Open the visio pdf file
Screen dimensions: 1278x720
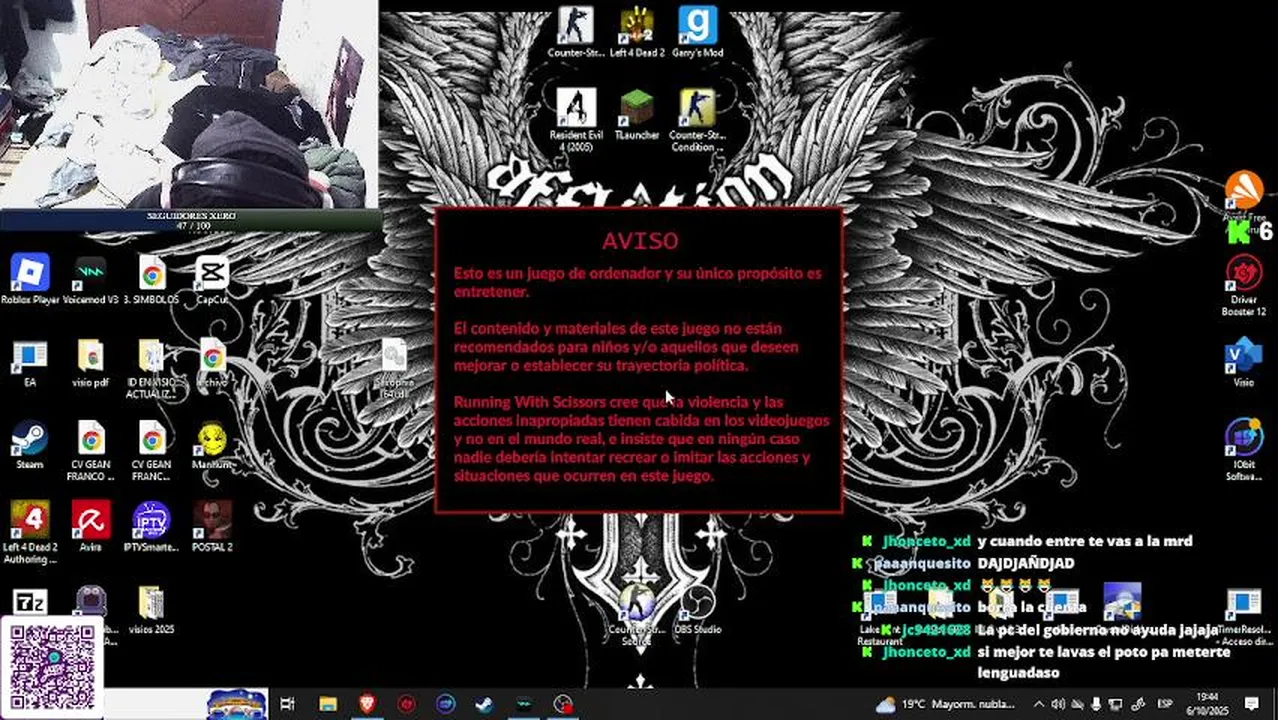91,363
